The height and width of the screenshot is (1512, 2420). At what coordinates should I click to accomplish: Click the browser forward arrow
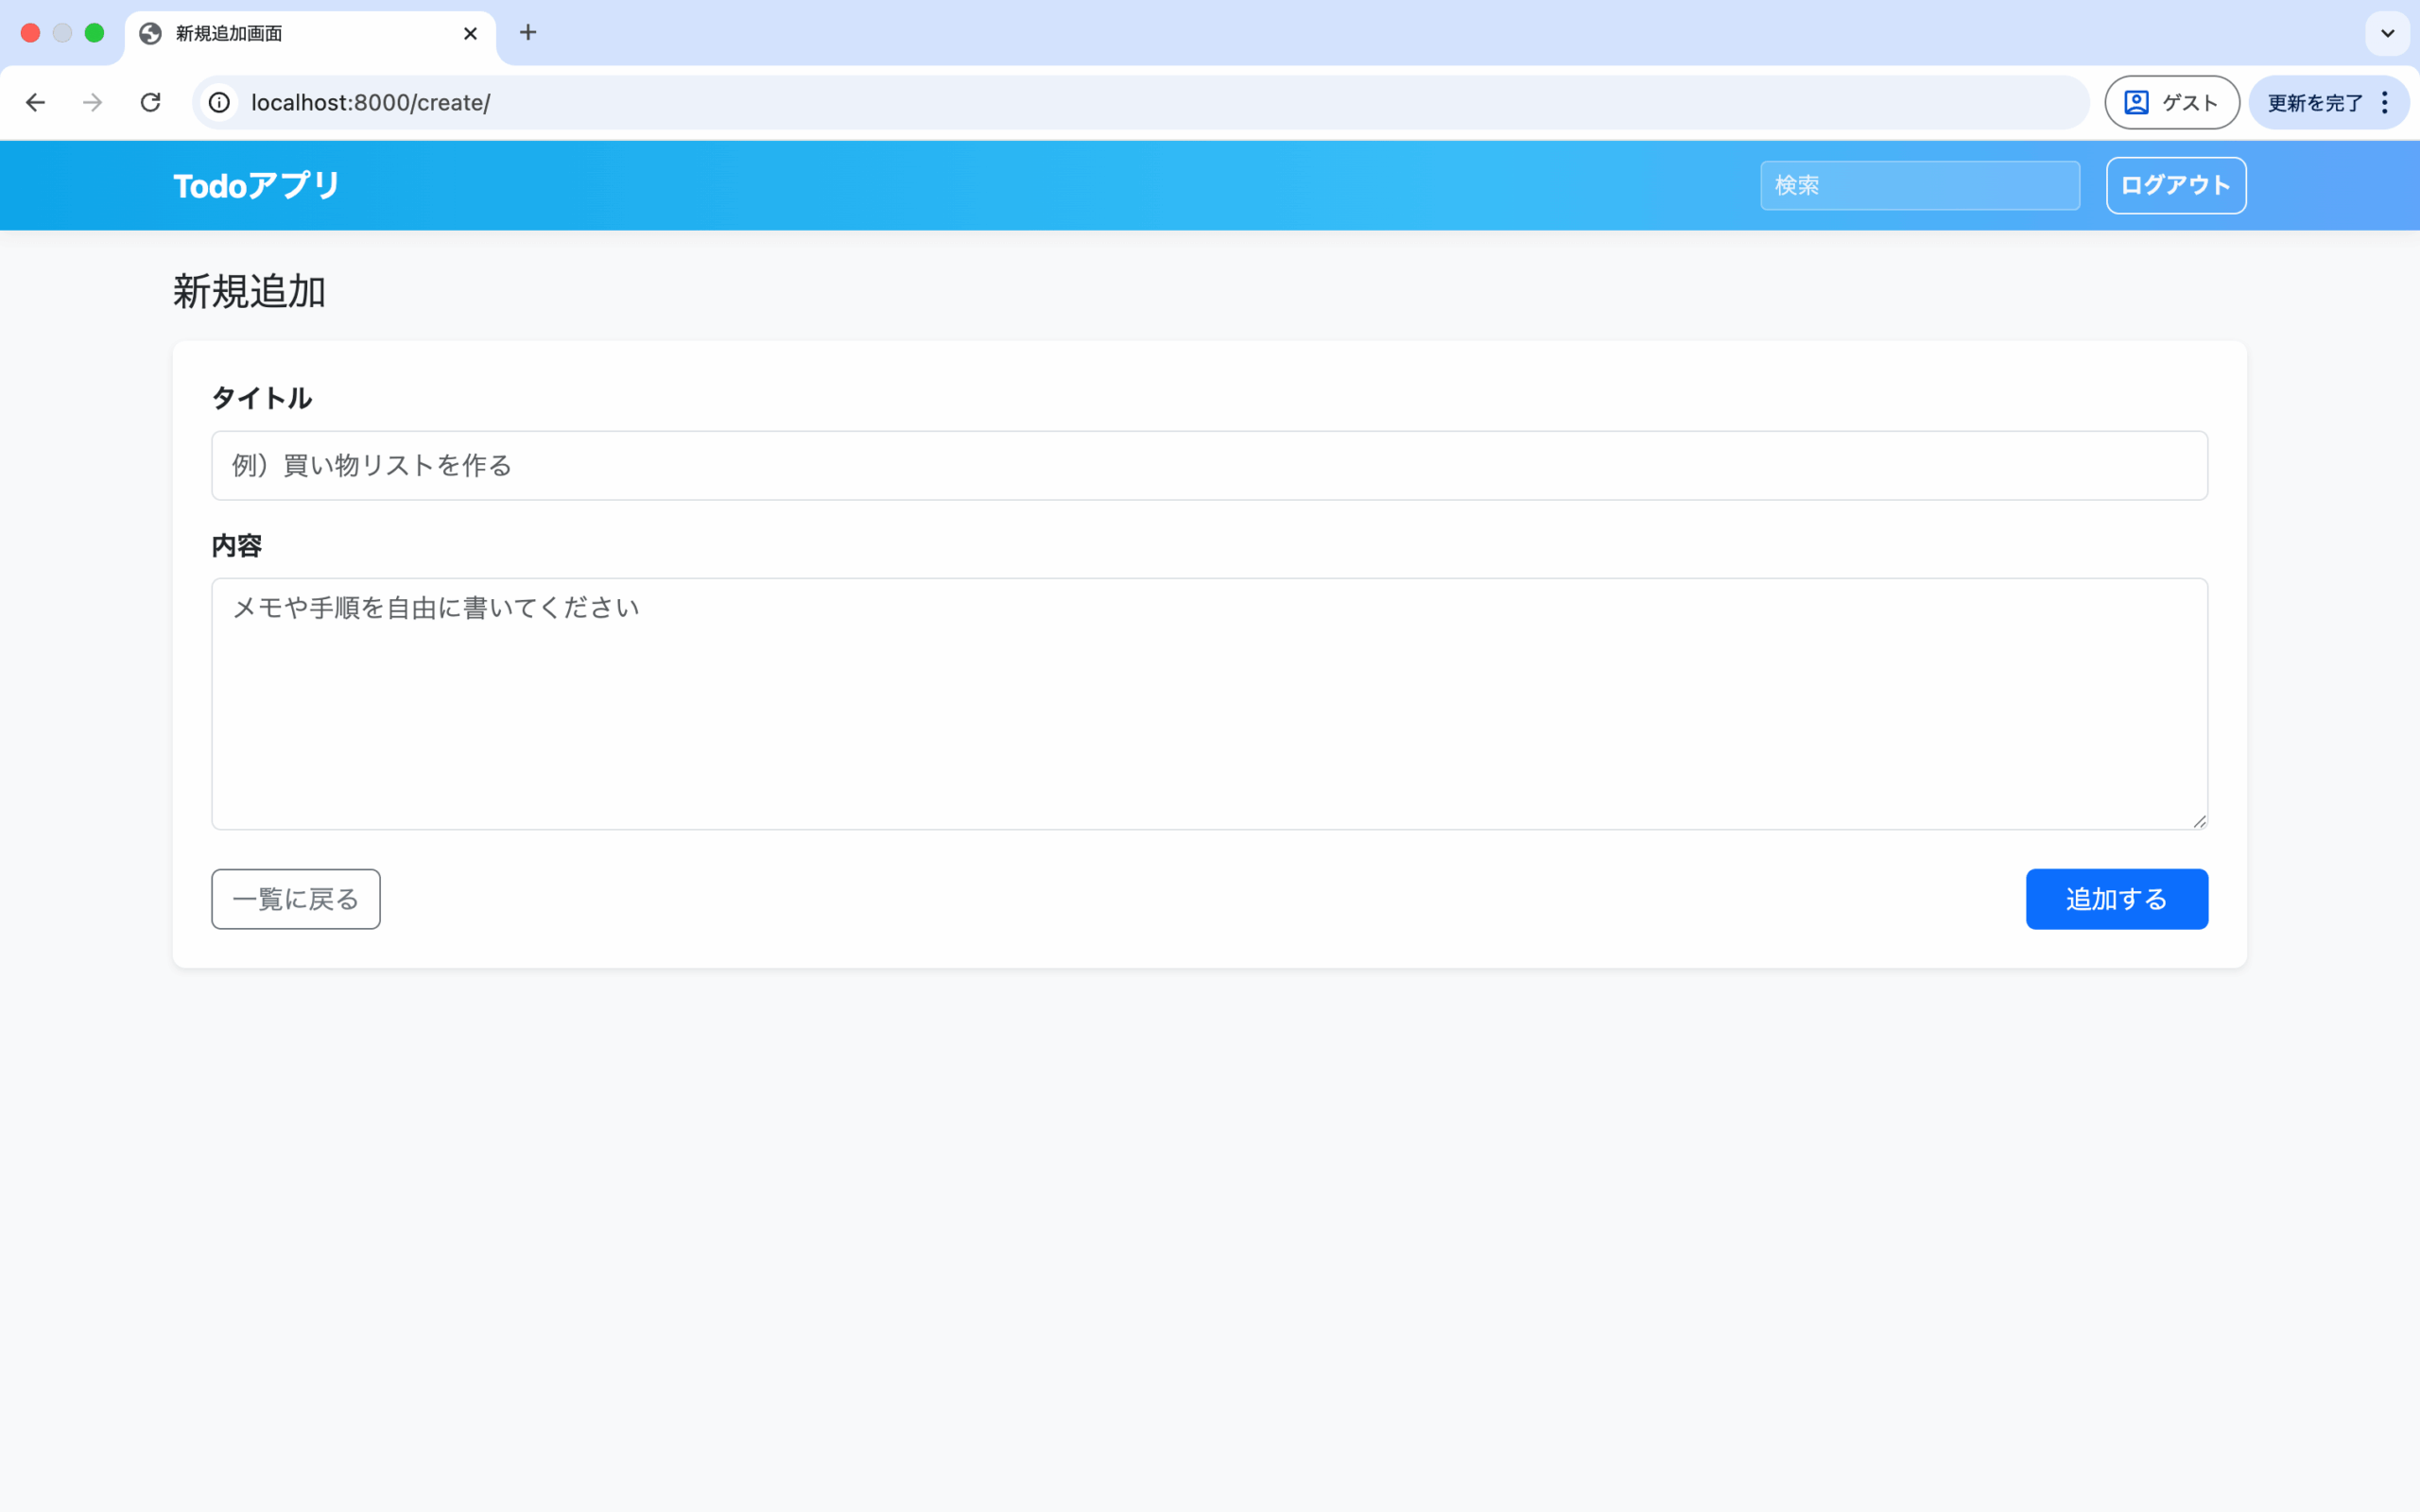[93, 102]
